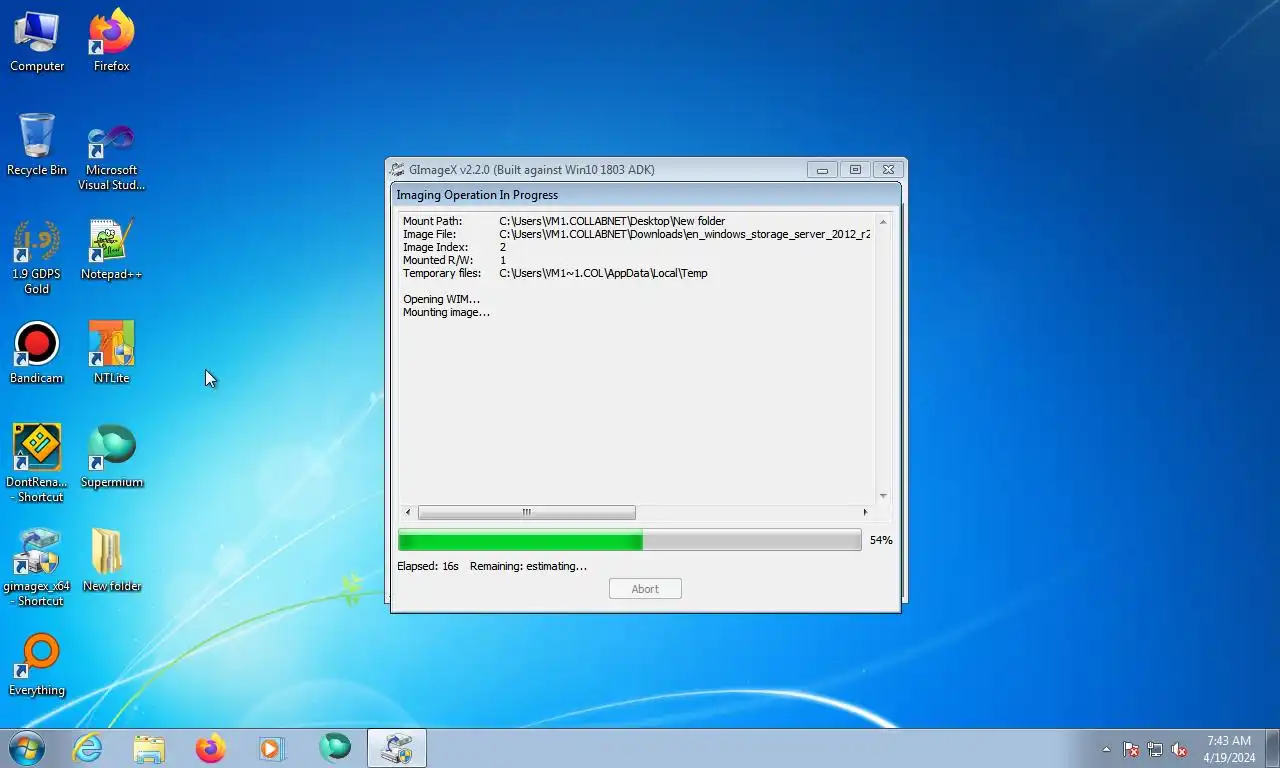Open Action Center flag tray icon
The image size is (1280, 768).
tap(1131, 749)
